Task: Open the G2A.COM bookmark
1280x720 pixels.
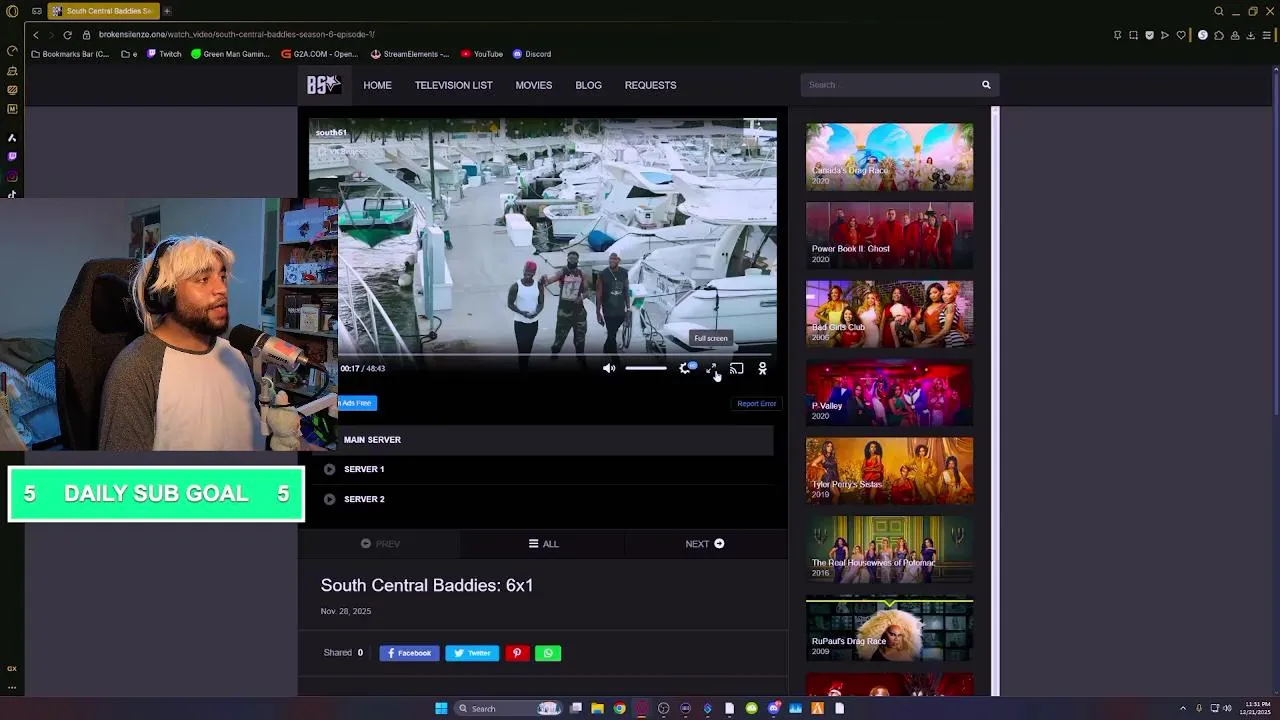Action: pos(320,54)
